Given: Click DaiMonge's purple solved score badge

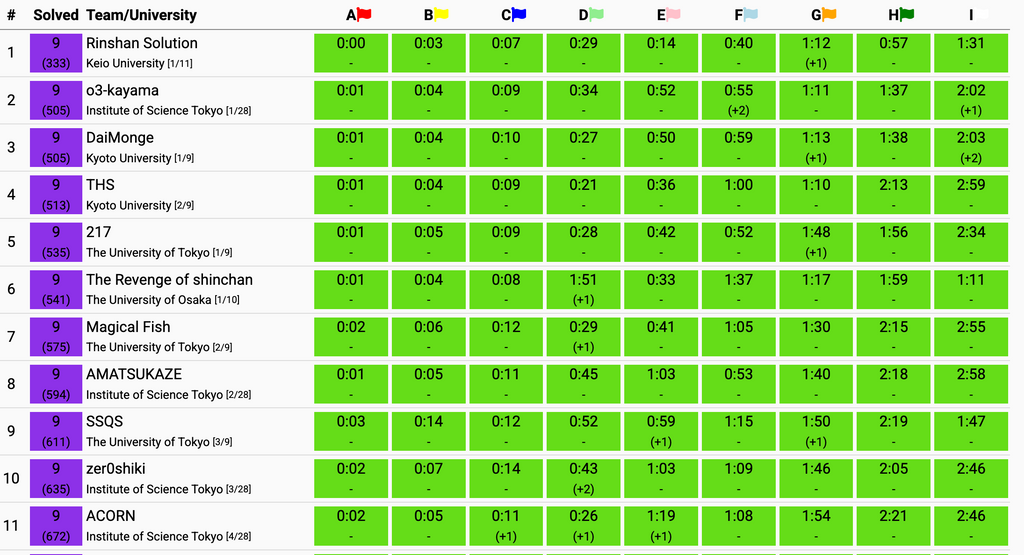Looking at the screenshot, I should coord(55,147).
